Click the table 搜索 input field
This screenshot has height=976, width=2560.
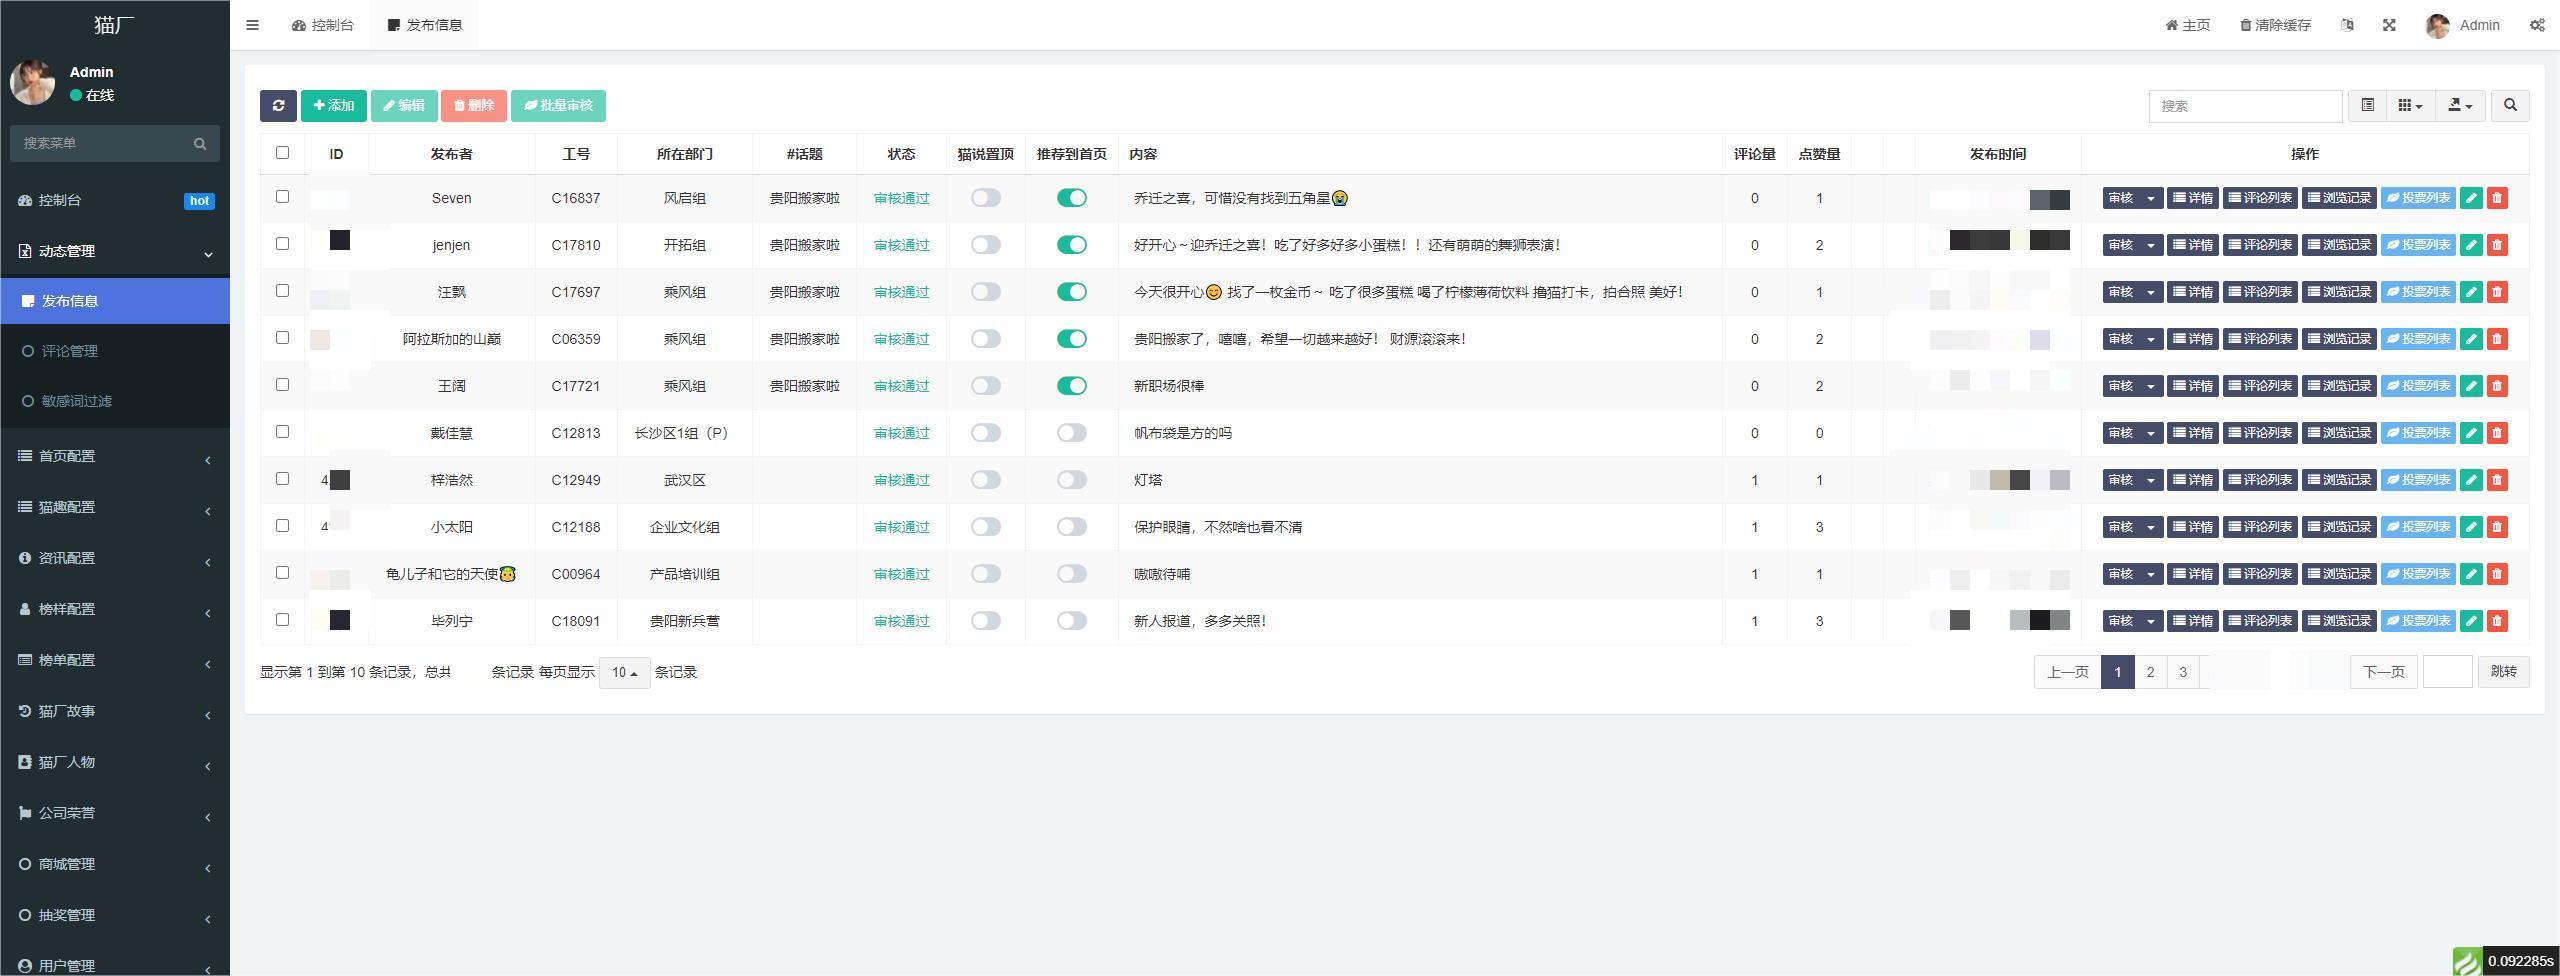[x=2244, y=106]
